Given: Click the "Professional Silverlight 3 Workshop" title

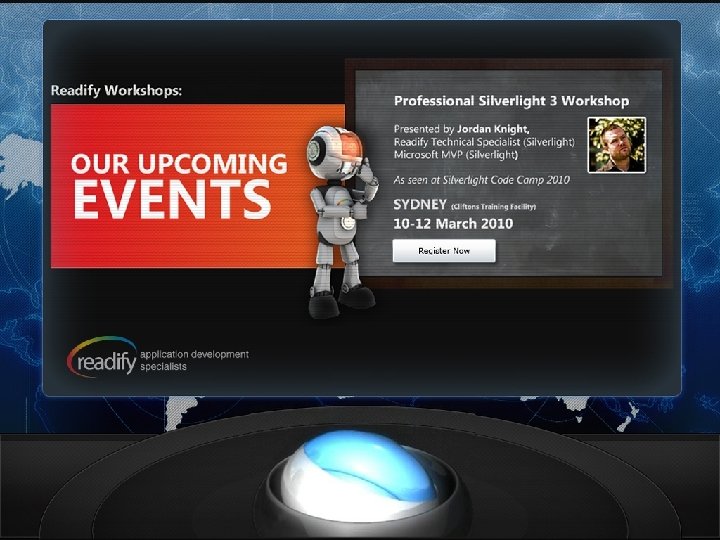Looking at the screenshot, I should (512, 101).
